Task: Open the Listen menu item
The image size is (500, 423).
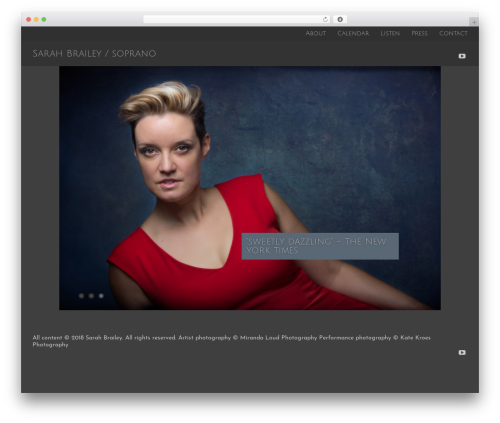Action: click(390, 34)
